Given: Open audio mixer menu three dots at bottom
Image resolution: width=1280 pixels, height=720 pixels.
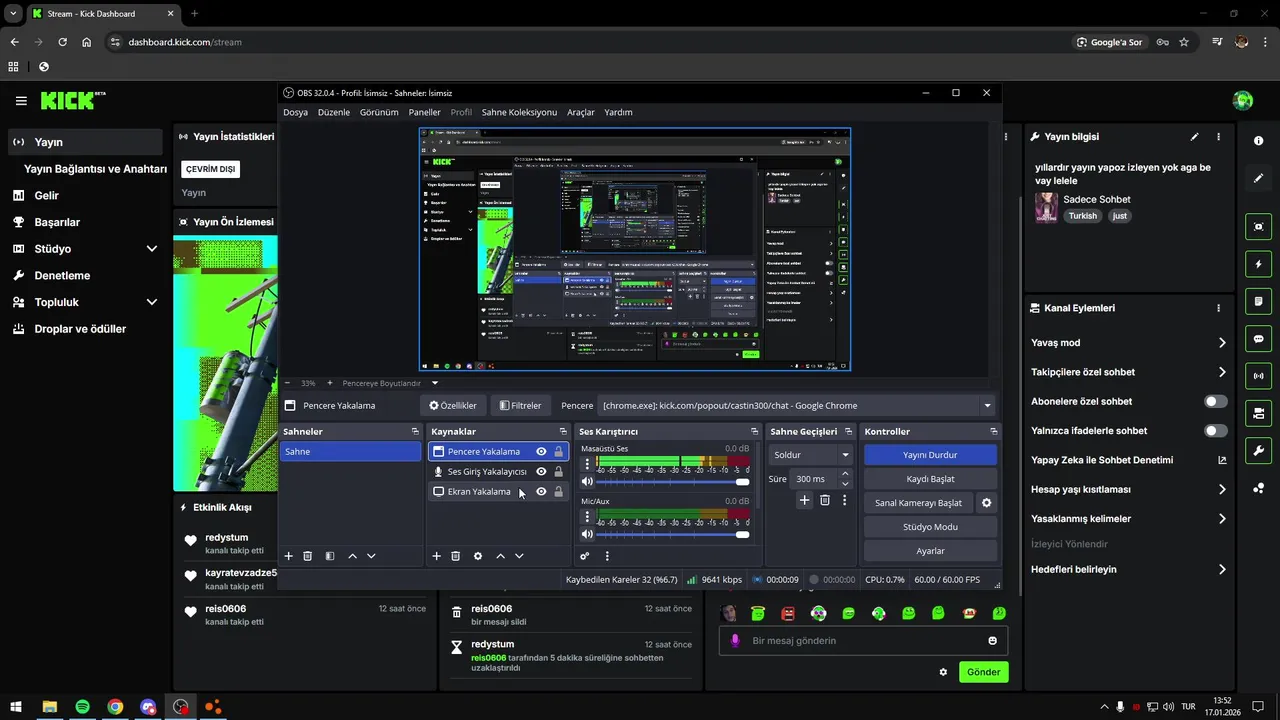Looking at the screenshot, I should [607, 556].
